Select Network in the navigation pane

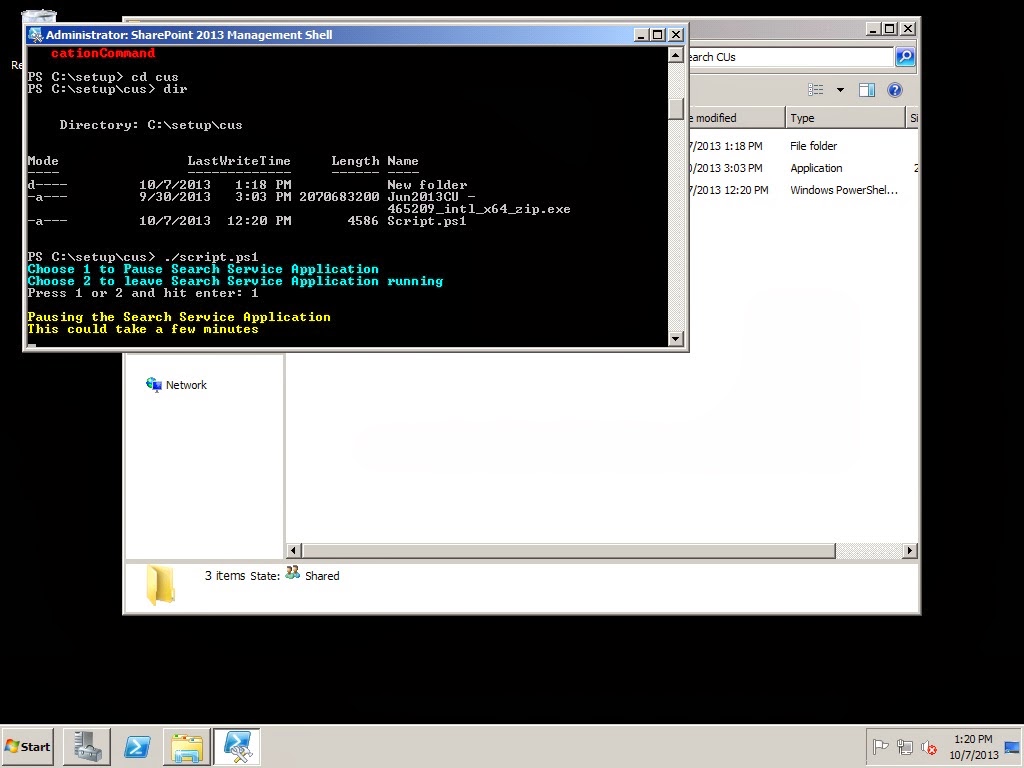(x=186, y=385)
